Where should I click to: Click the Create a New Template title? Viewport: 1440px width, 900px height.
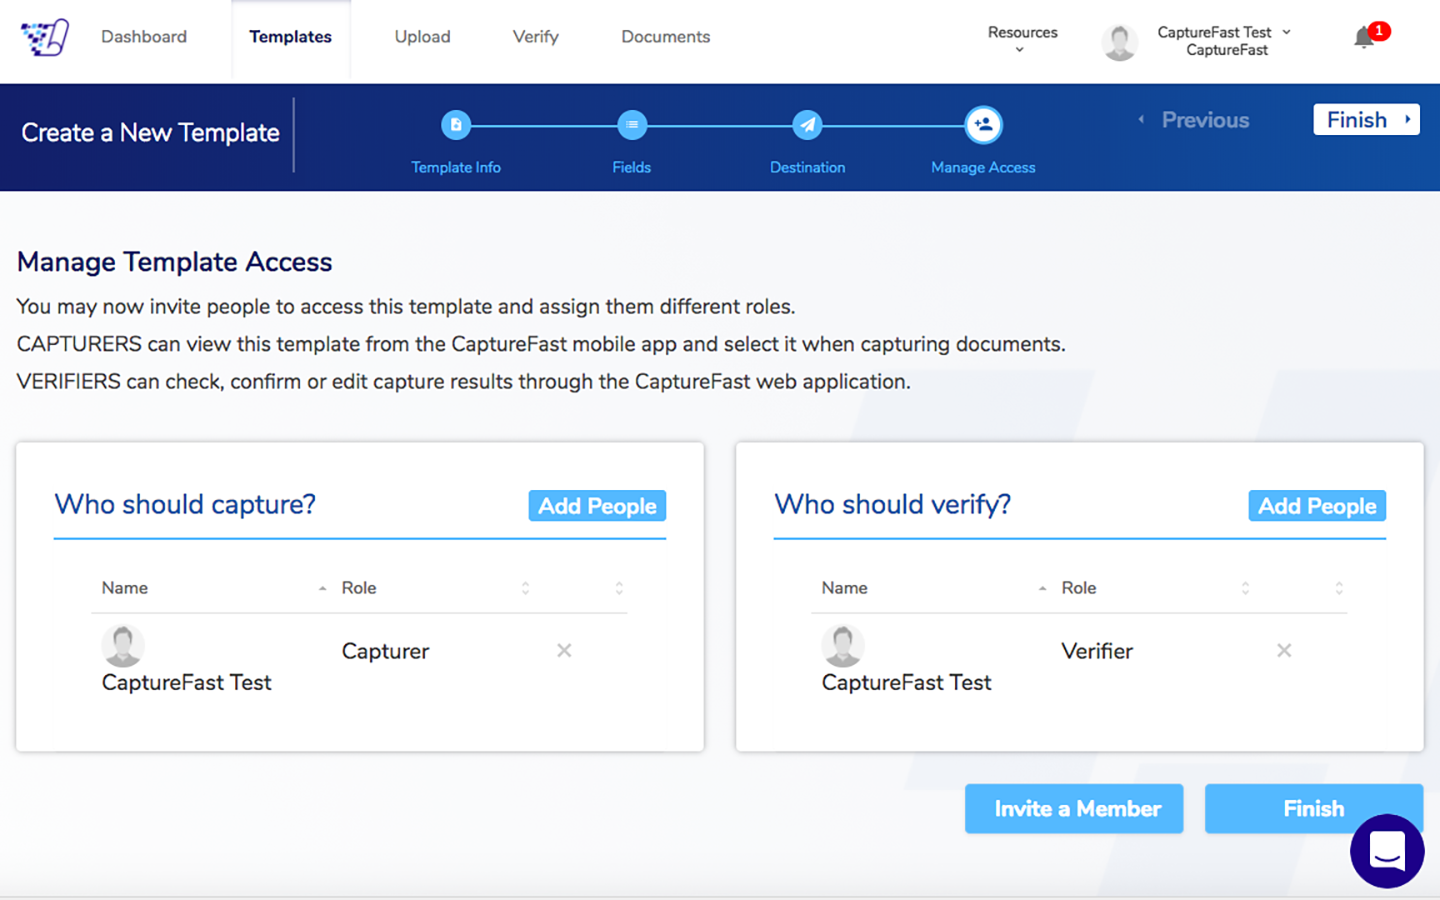pyautogui.click(x=150, y=133)
